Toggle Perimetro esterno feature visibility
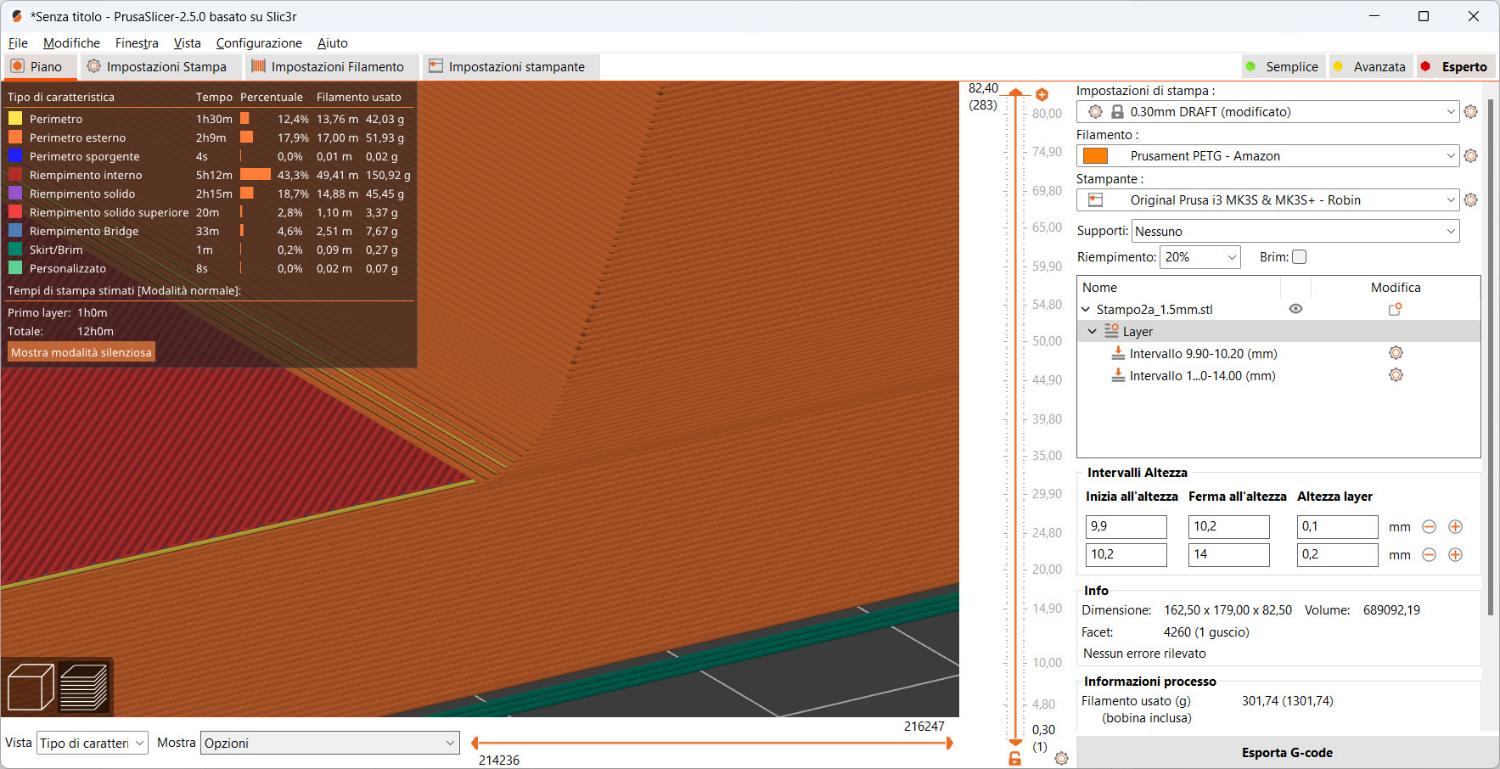 15,137
